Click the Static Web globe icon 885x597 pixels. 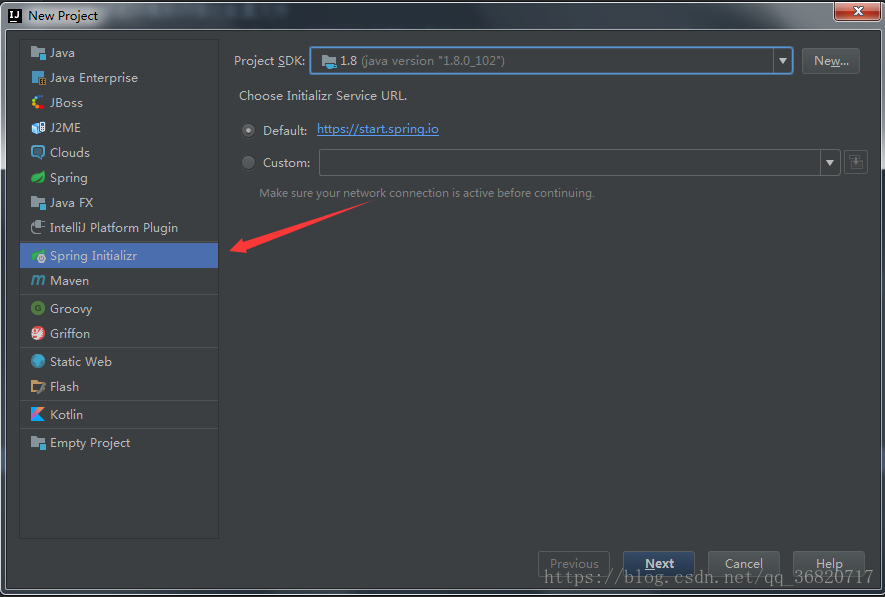click(x=38, y=361)
